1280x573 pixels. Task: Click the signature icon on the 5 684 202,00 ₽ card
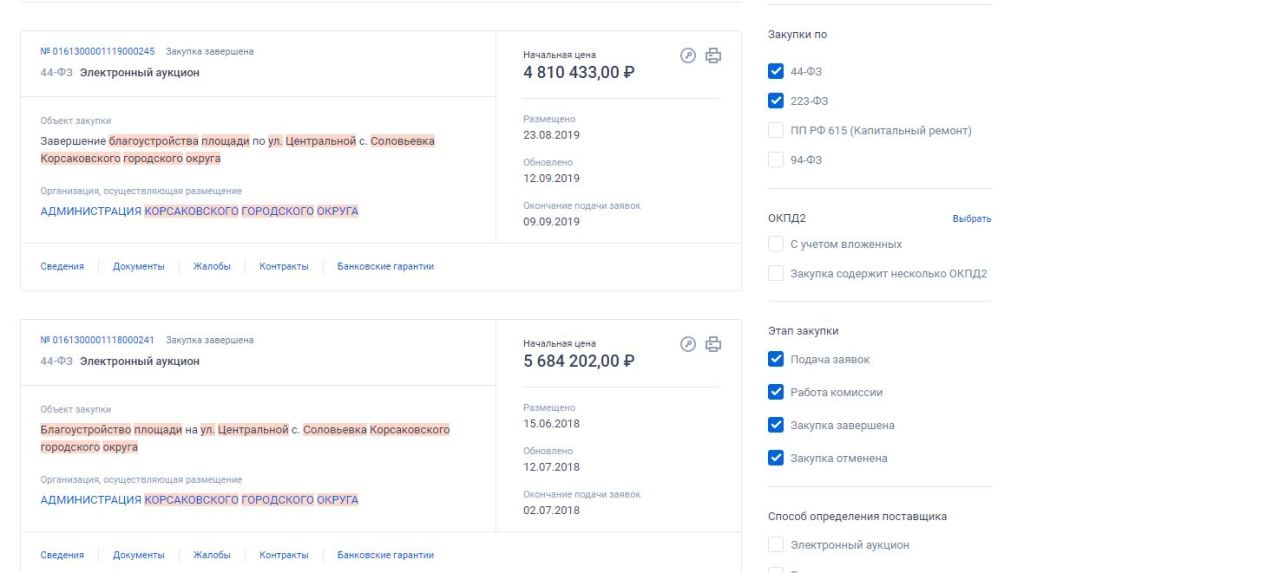coord(688,344)
